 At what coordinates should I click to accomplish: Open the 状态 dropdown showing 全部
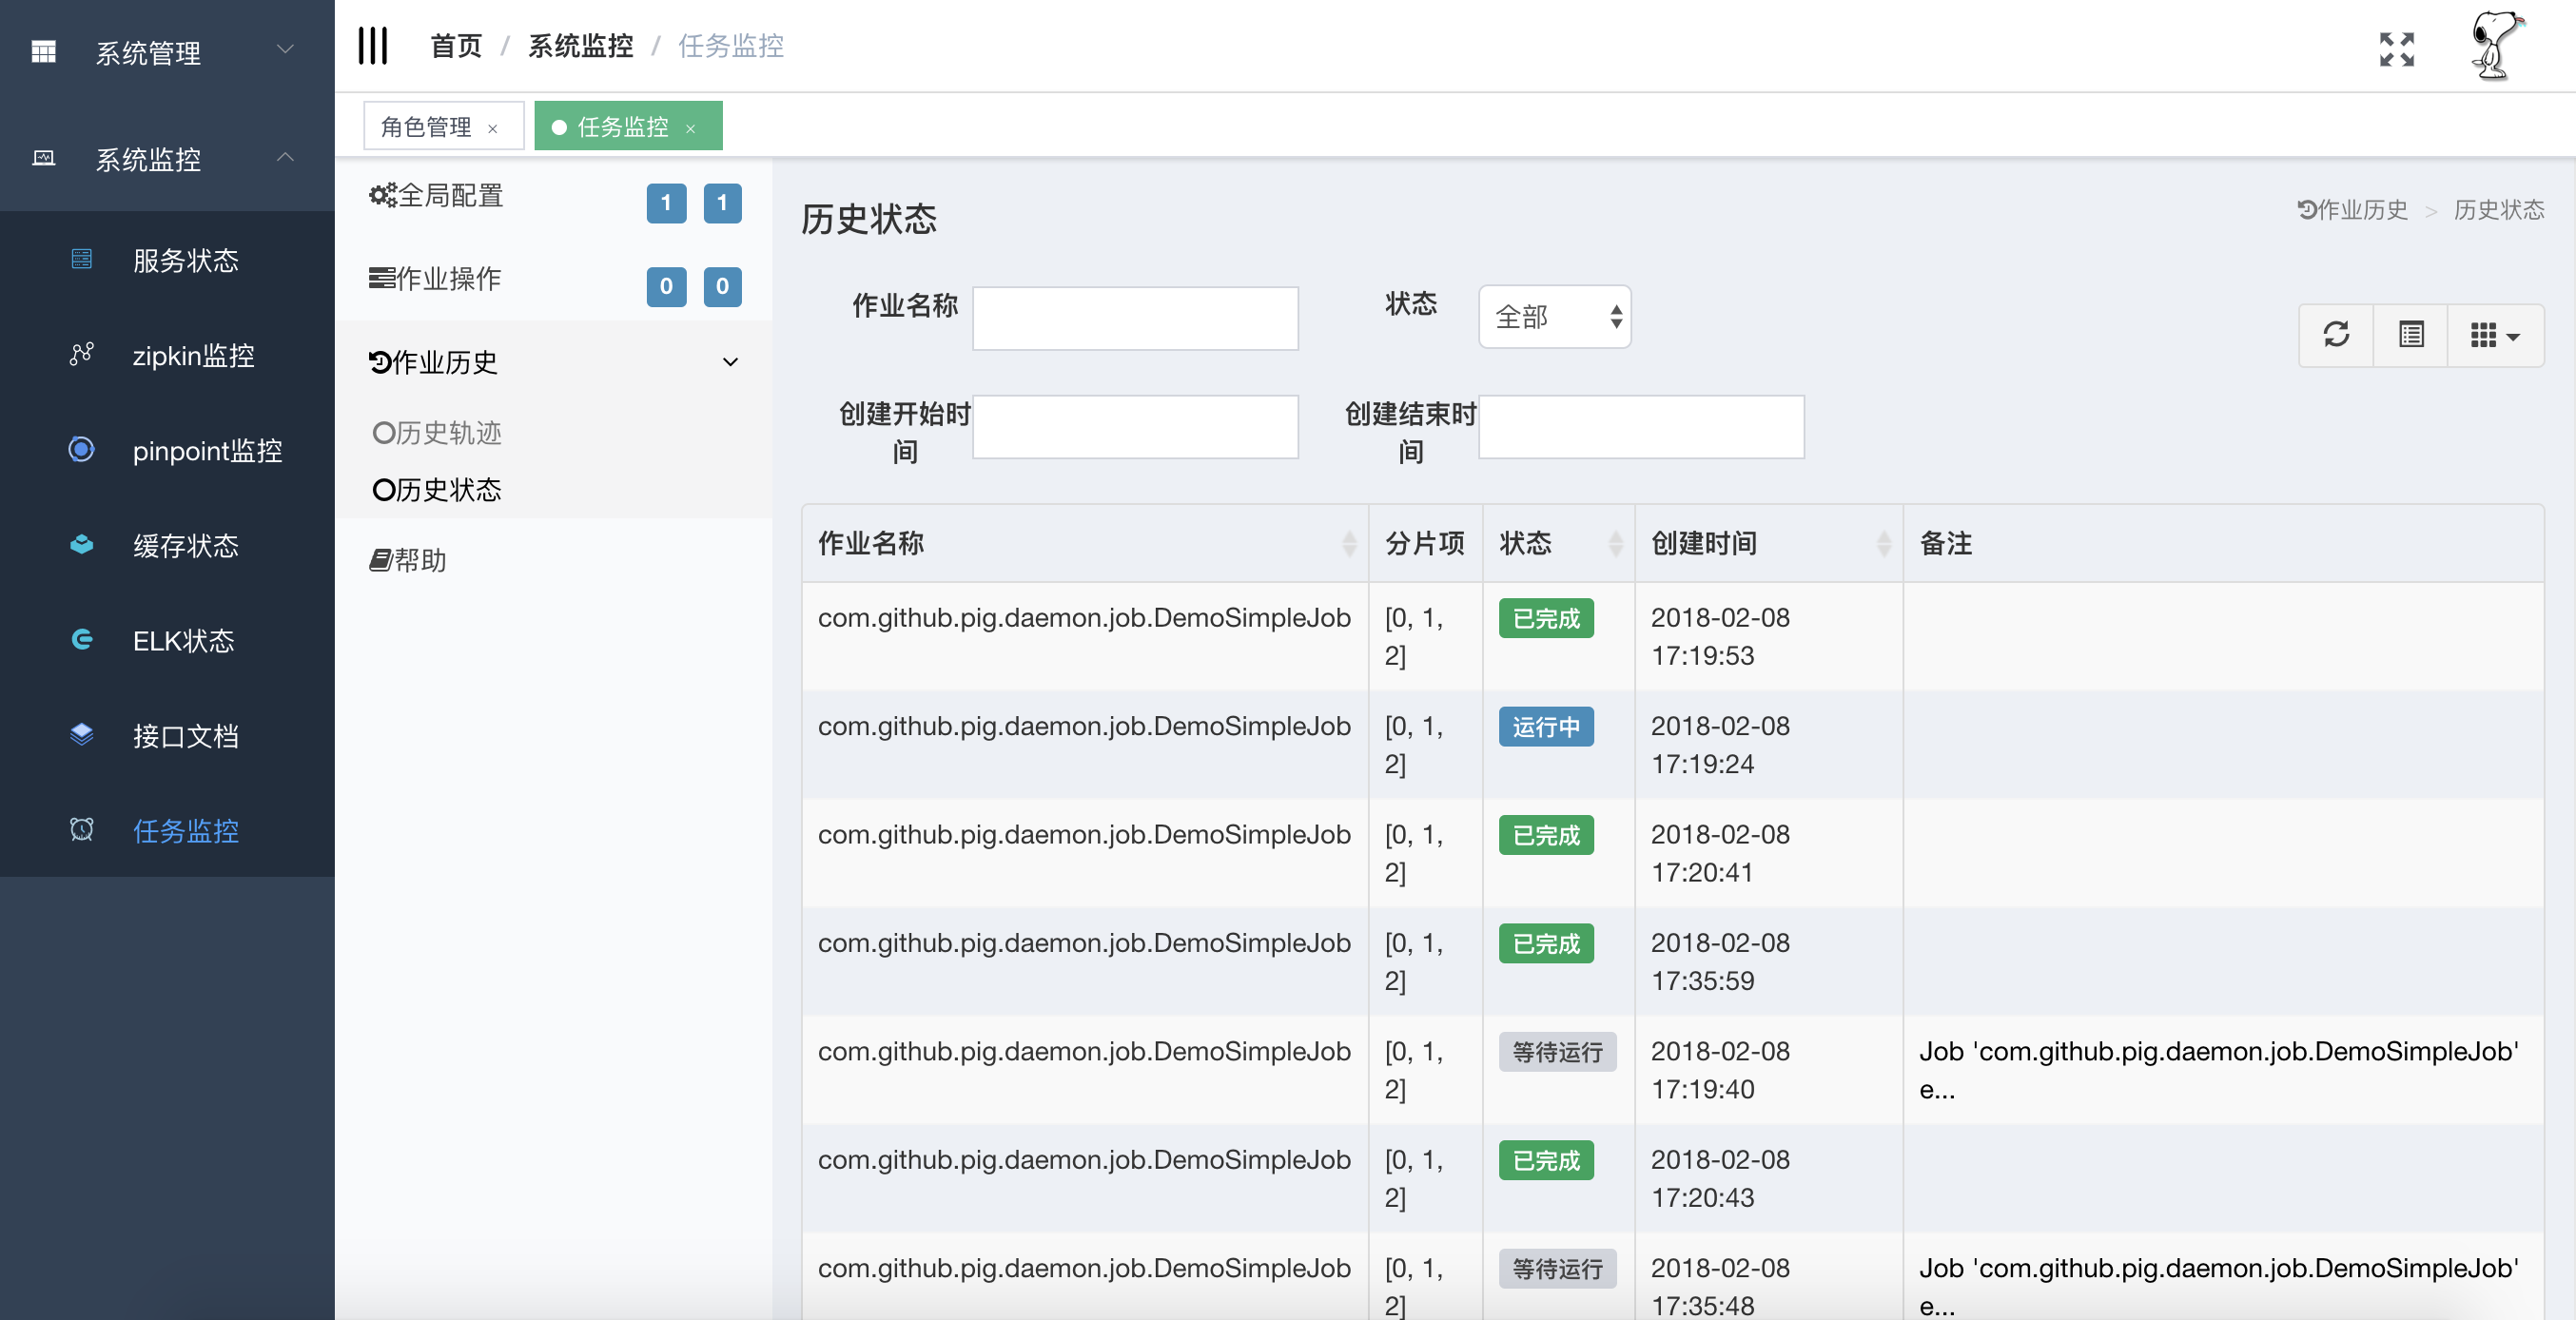pos(1554,317)
